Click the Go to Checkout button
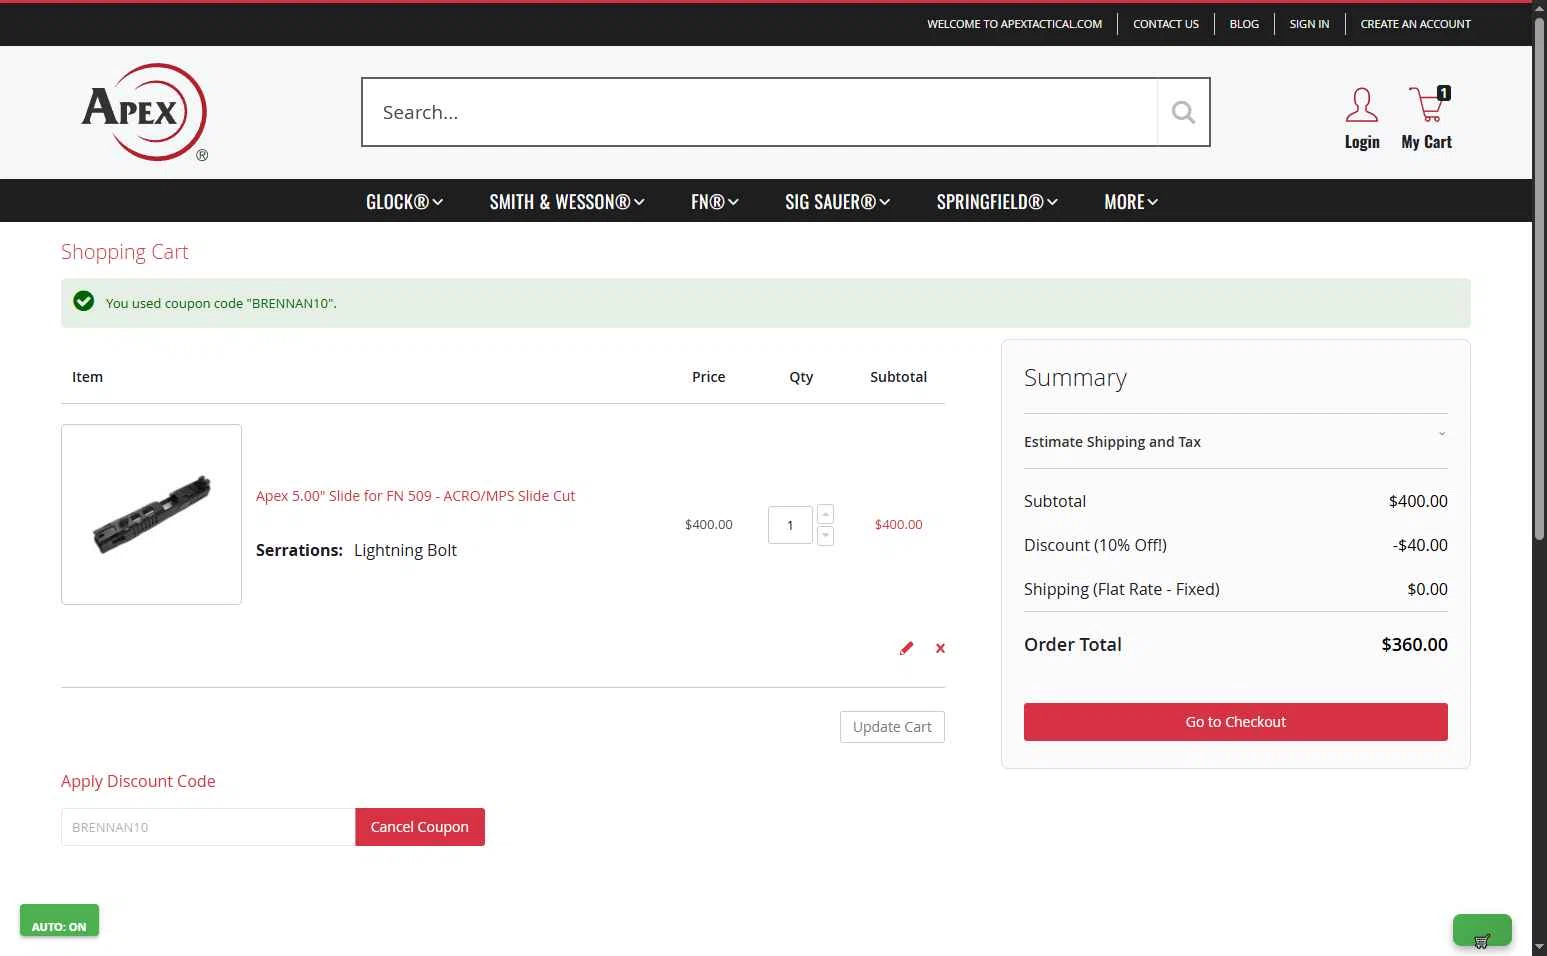The width and height of the screenshot is (1547, 956). point(1236,722)
